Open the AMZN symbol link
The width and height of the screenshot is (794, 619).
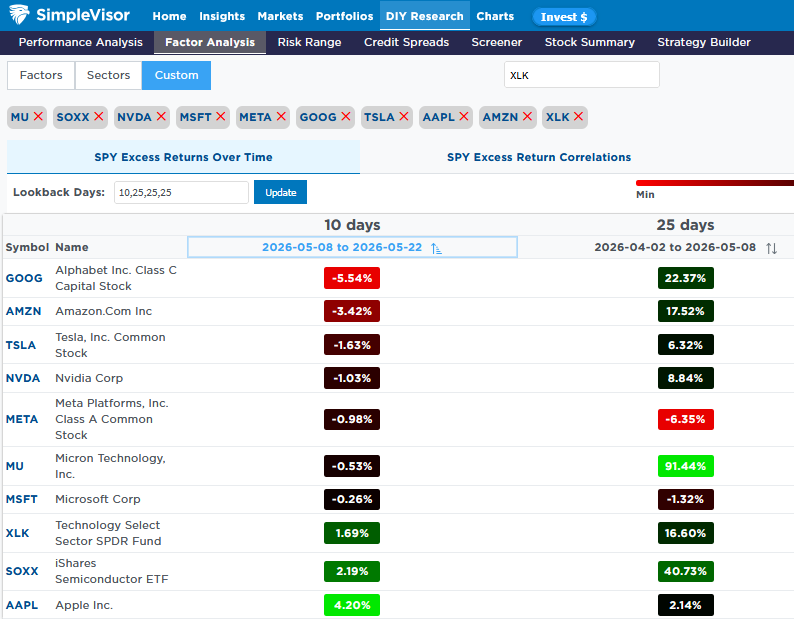tap(23, 311)
